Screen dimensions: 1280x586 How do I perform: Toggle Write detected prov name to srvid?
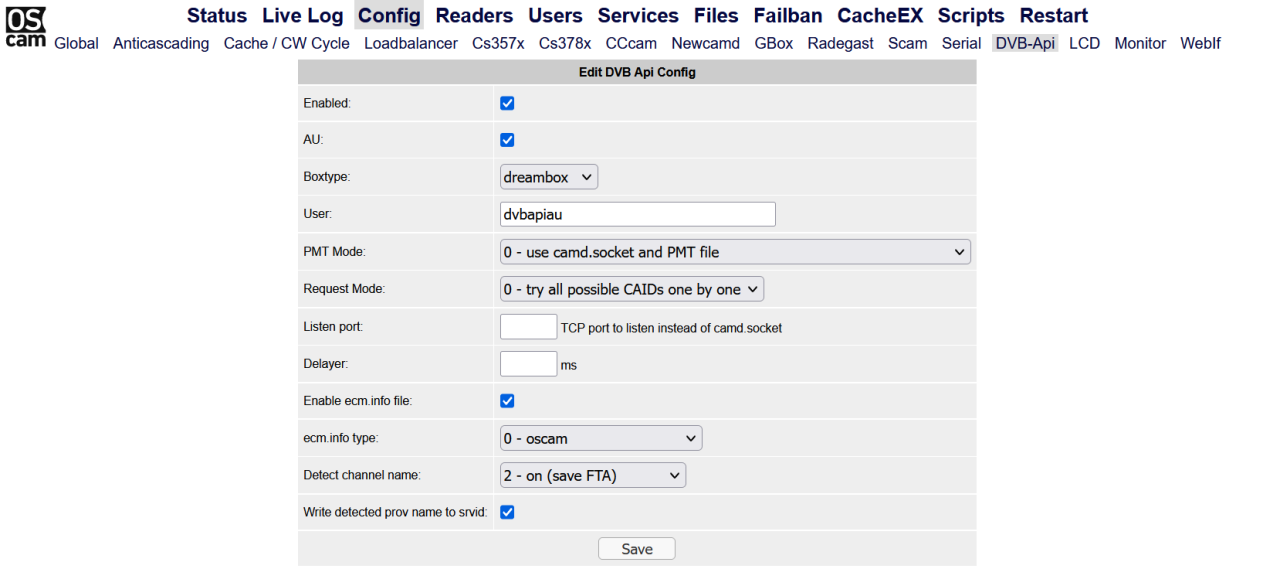[x=507, y=512]
